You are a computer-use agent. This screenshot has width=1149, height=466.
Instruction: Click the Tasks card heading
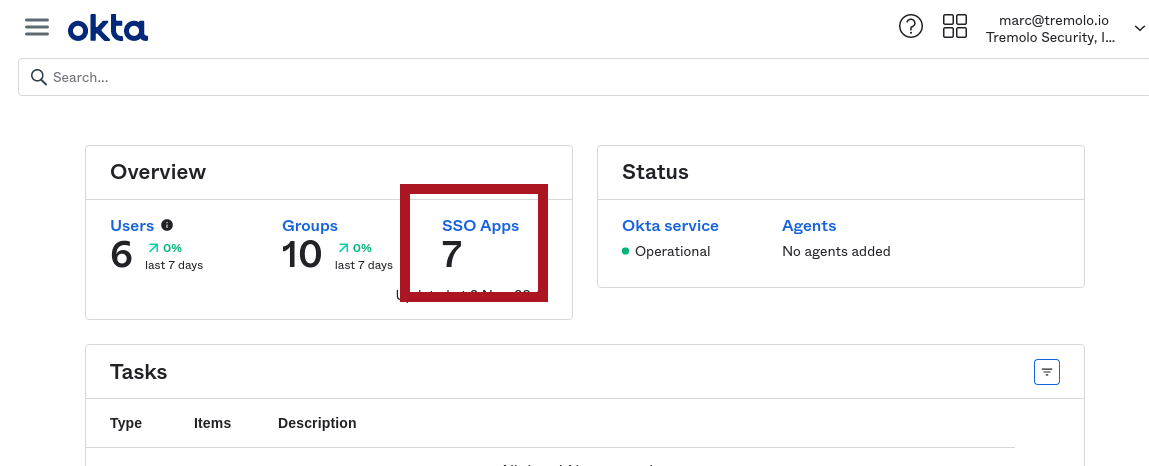tap(138, 372)
